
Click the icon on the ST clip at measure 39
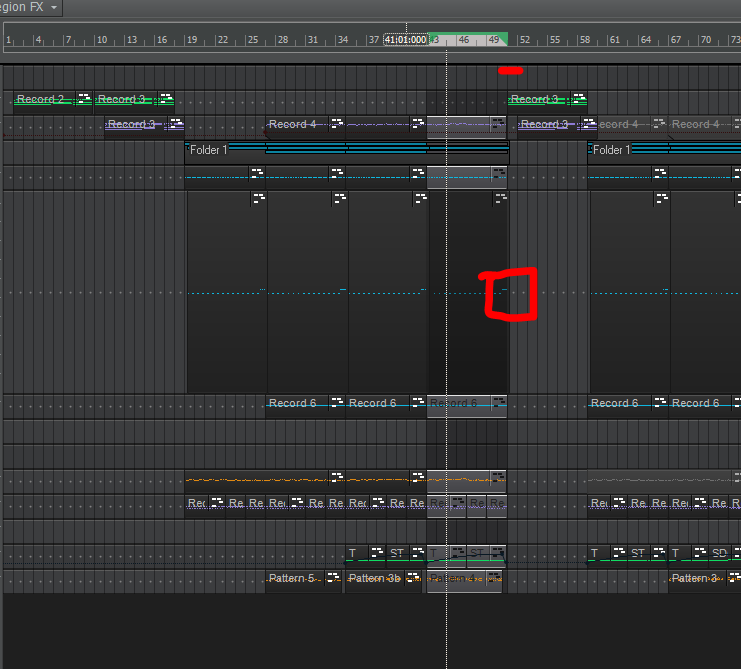coord(418,552)
